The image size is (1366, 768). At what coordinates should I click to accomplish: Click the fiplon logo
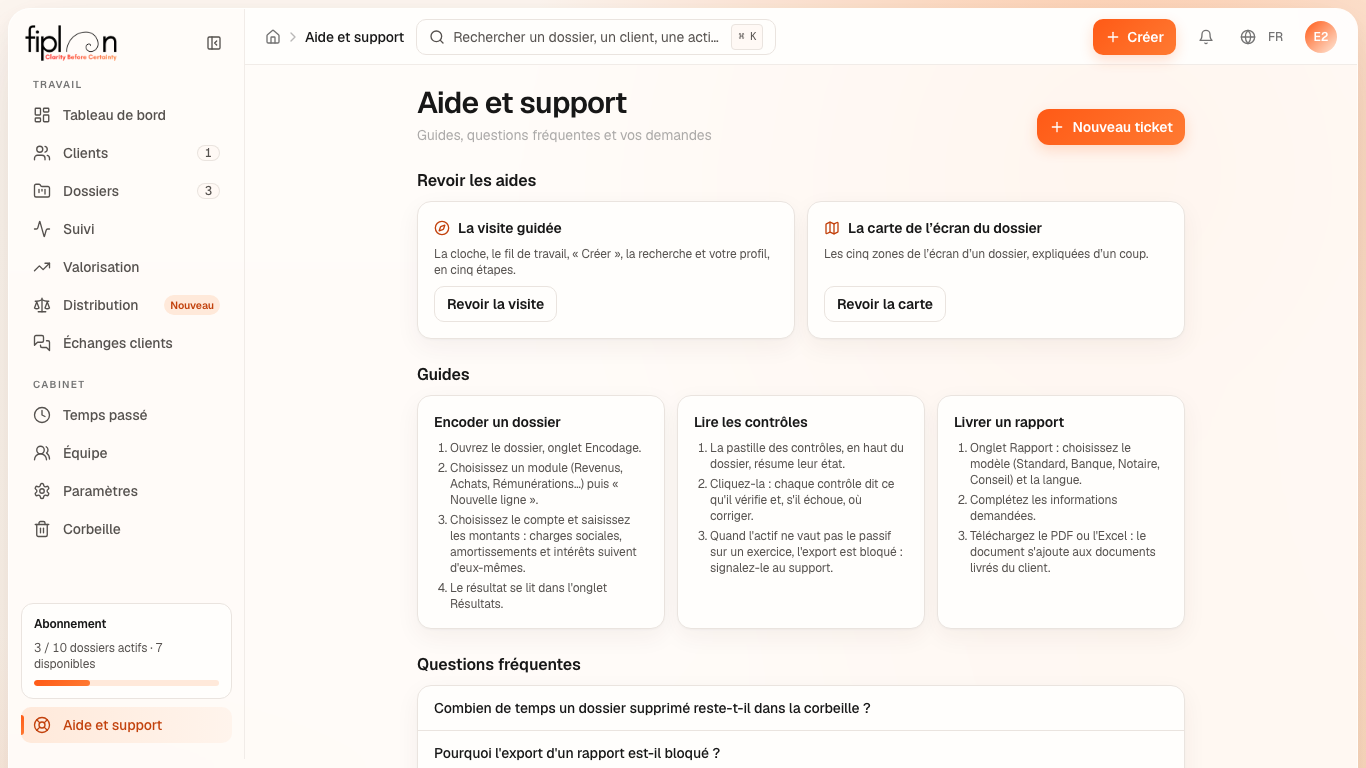point(71,42)
